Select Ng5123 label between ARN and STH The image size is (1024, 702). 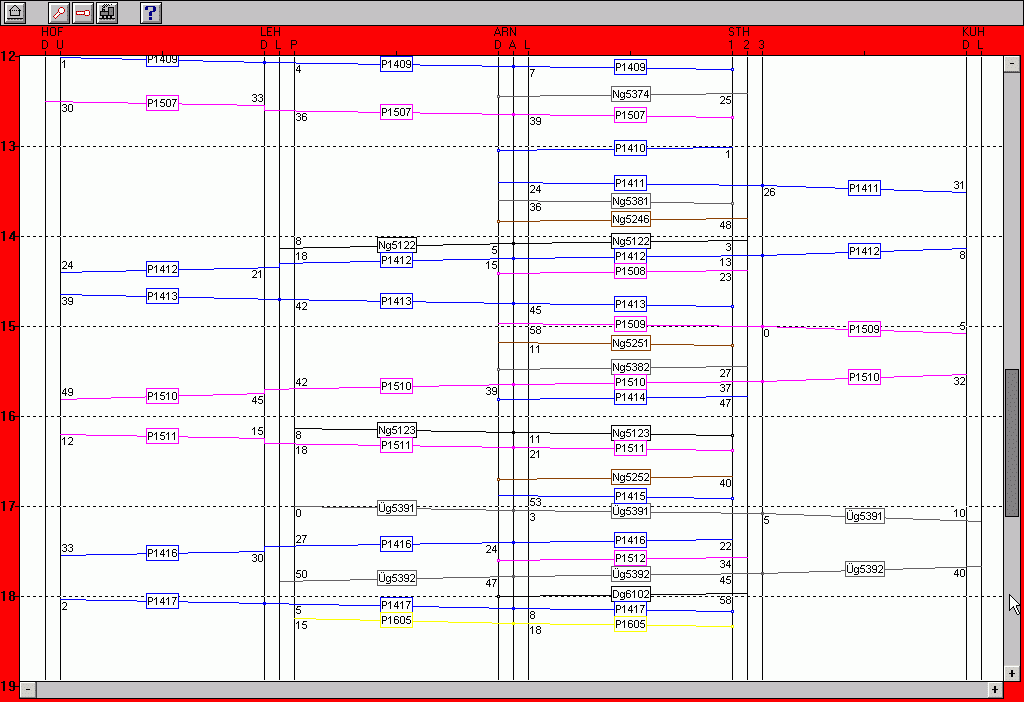click(x=631, y=433)
